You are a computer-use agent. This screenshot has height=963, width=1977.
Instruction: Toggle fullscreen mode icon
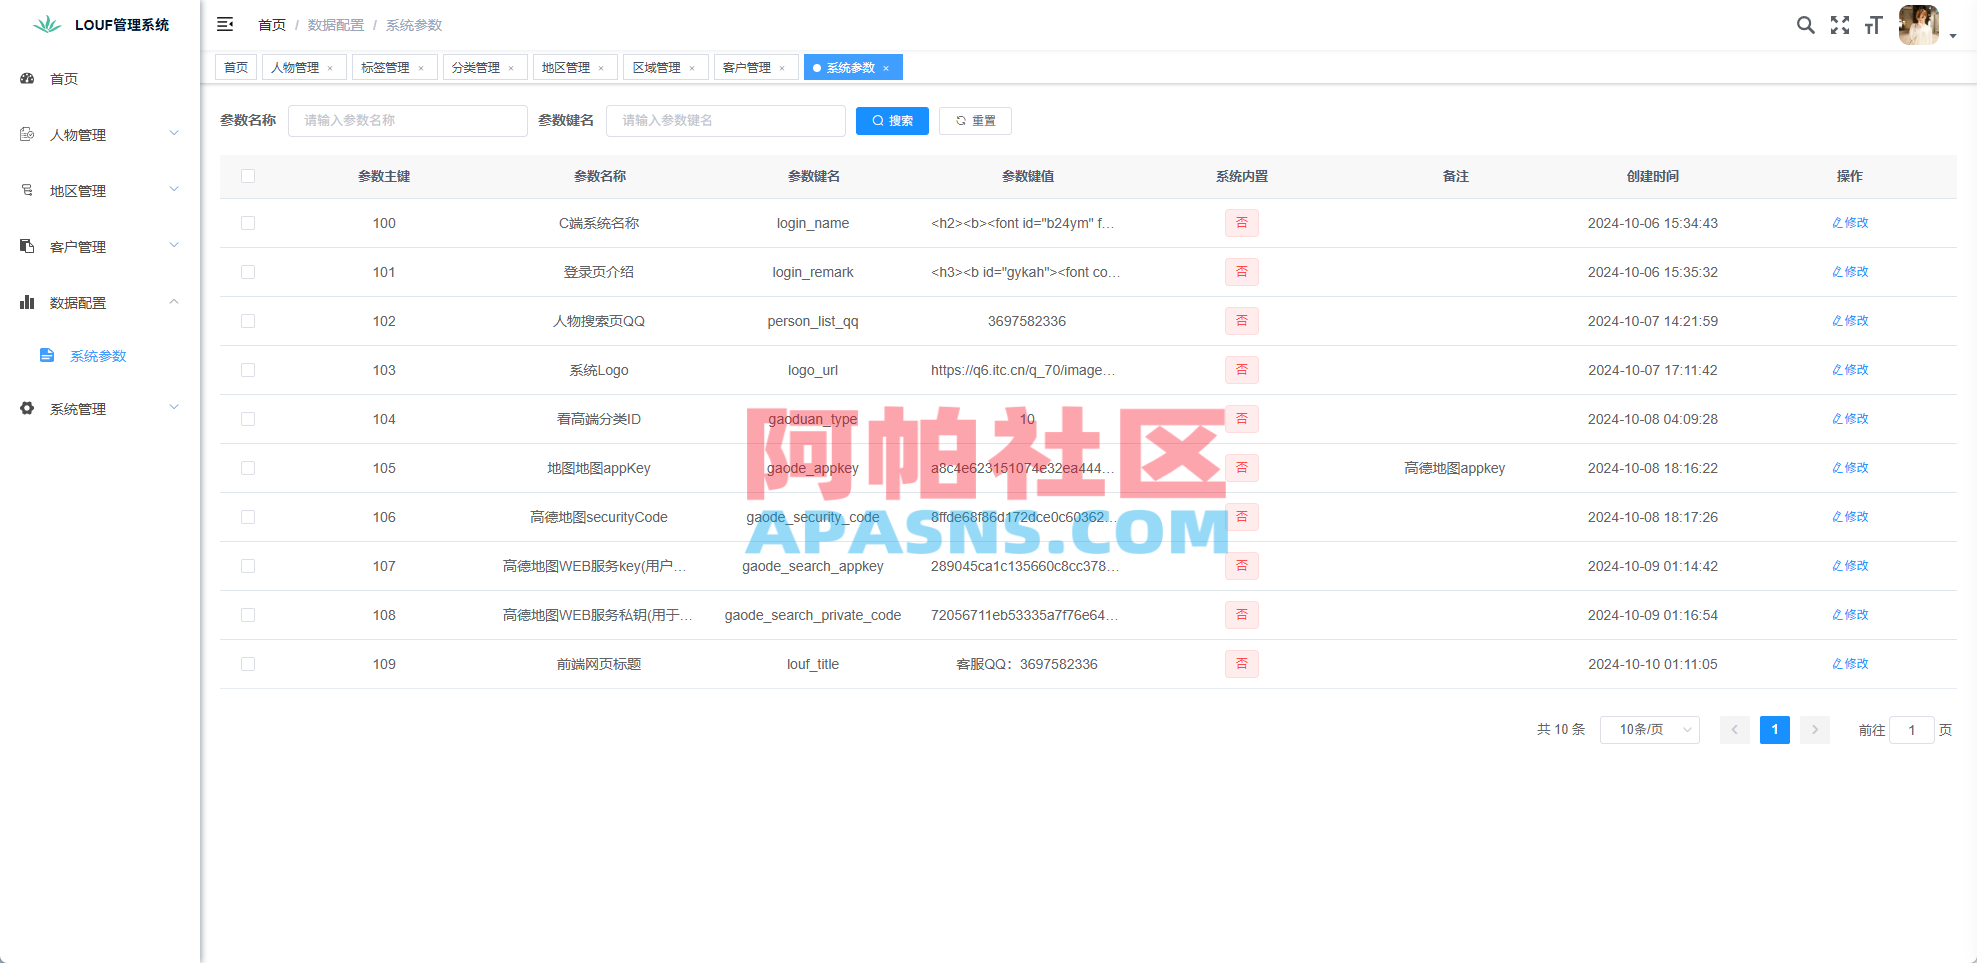click(1840, 25)
